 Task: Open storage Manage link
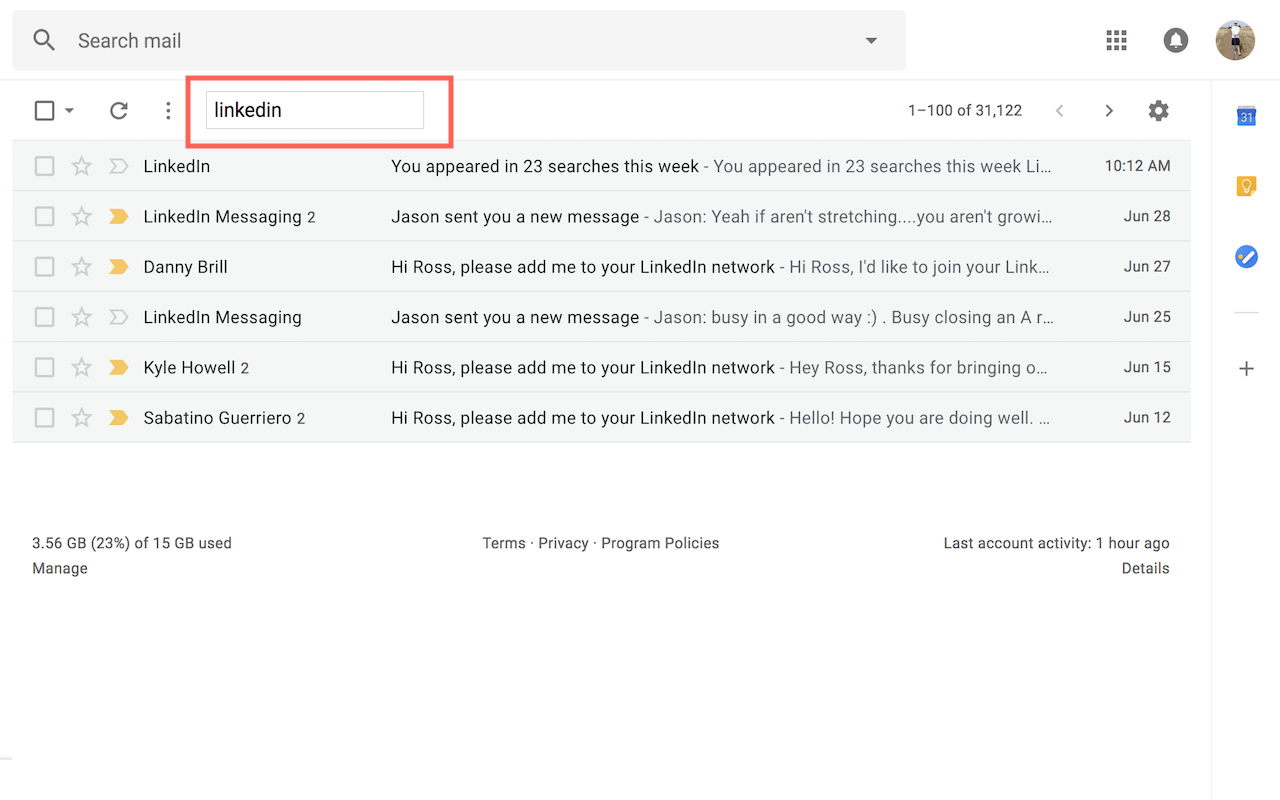click(x=59, y=568)
